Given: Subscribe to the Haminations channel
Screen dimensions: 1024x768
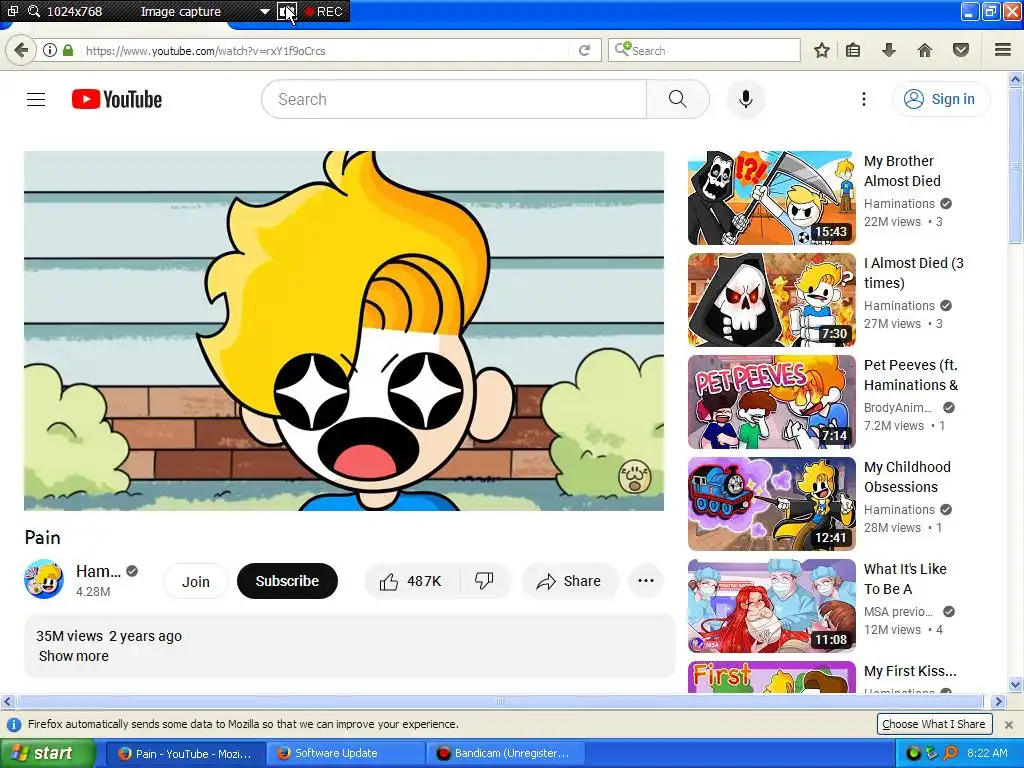Looking at the screenshot, I should (287, 581).
